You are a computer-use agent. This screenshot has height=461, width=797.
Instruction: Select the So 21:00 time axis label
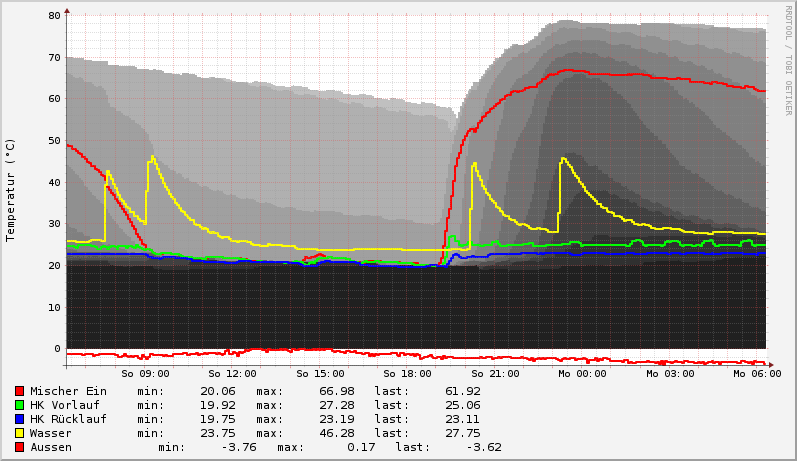pyautogui.click(x=495, y=373)
